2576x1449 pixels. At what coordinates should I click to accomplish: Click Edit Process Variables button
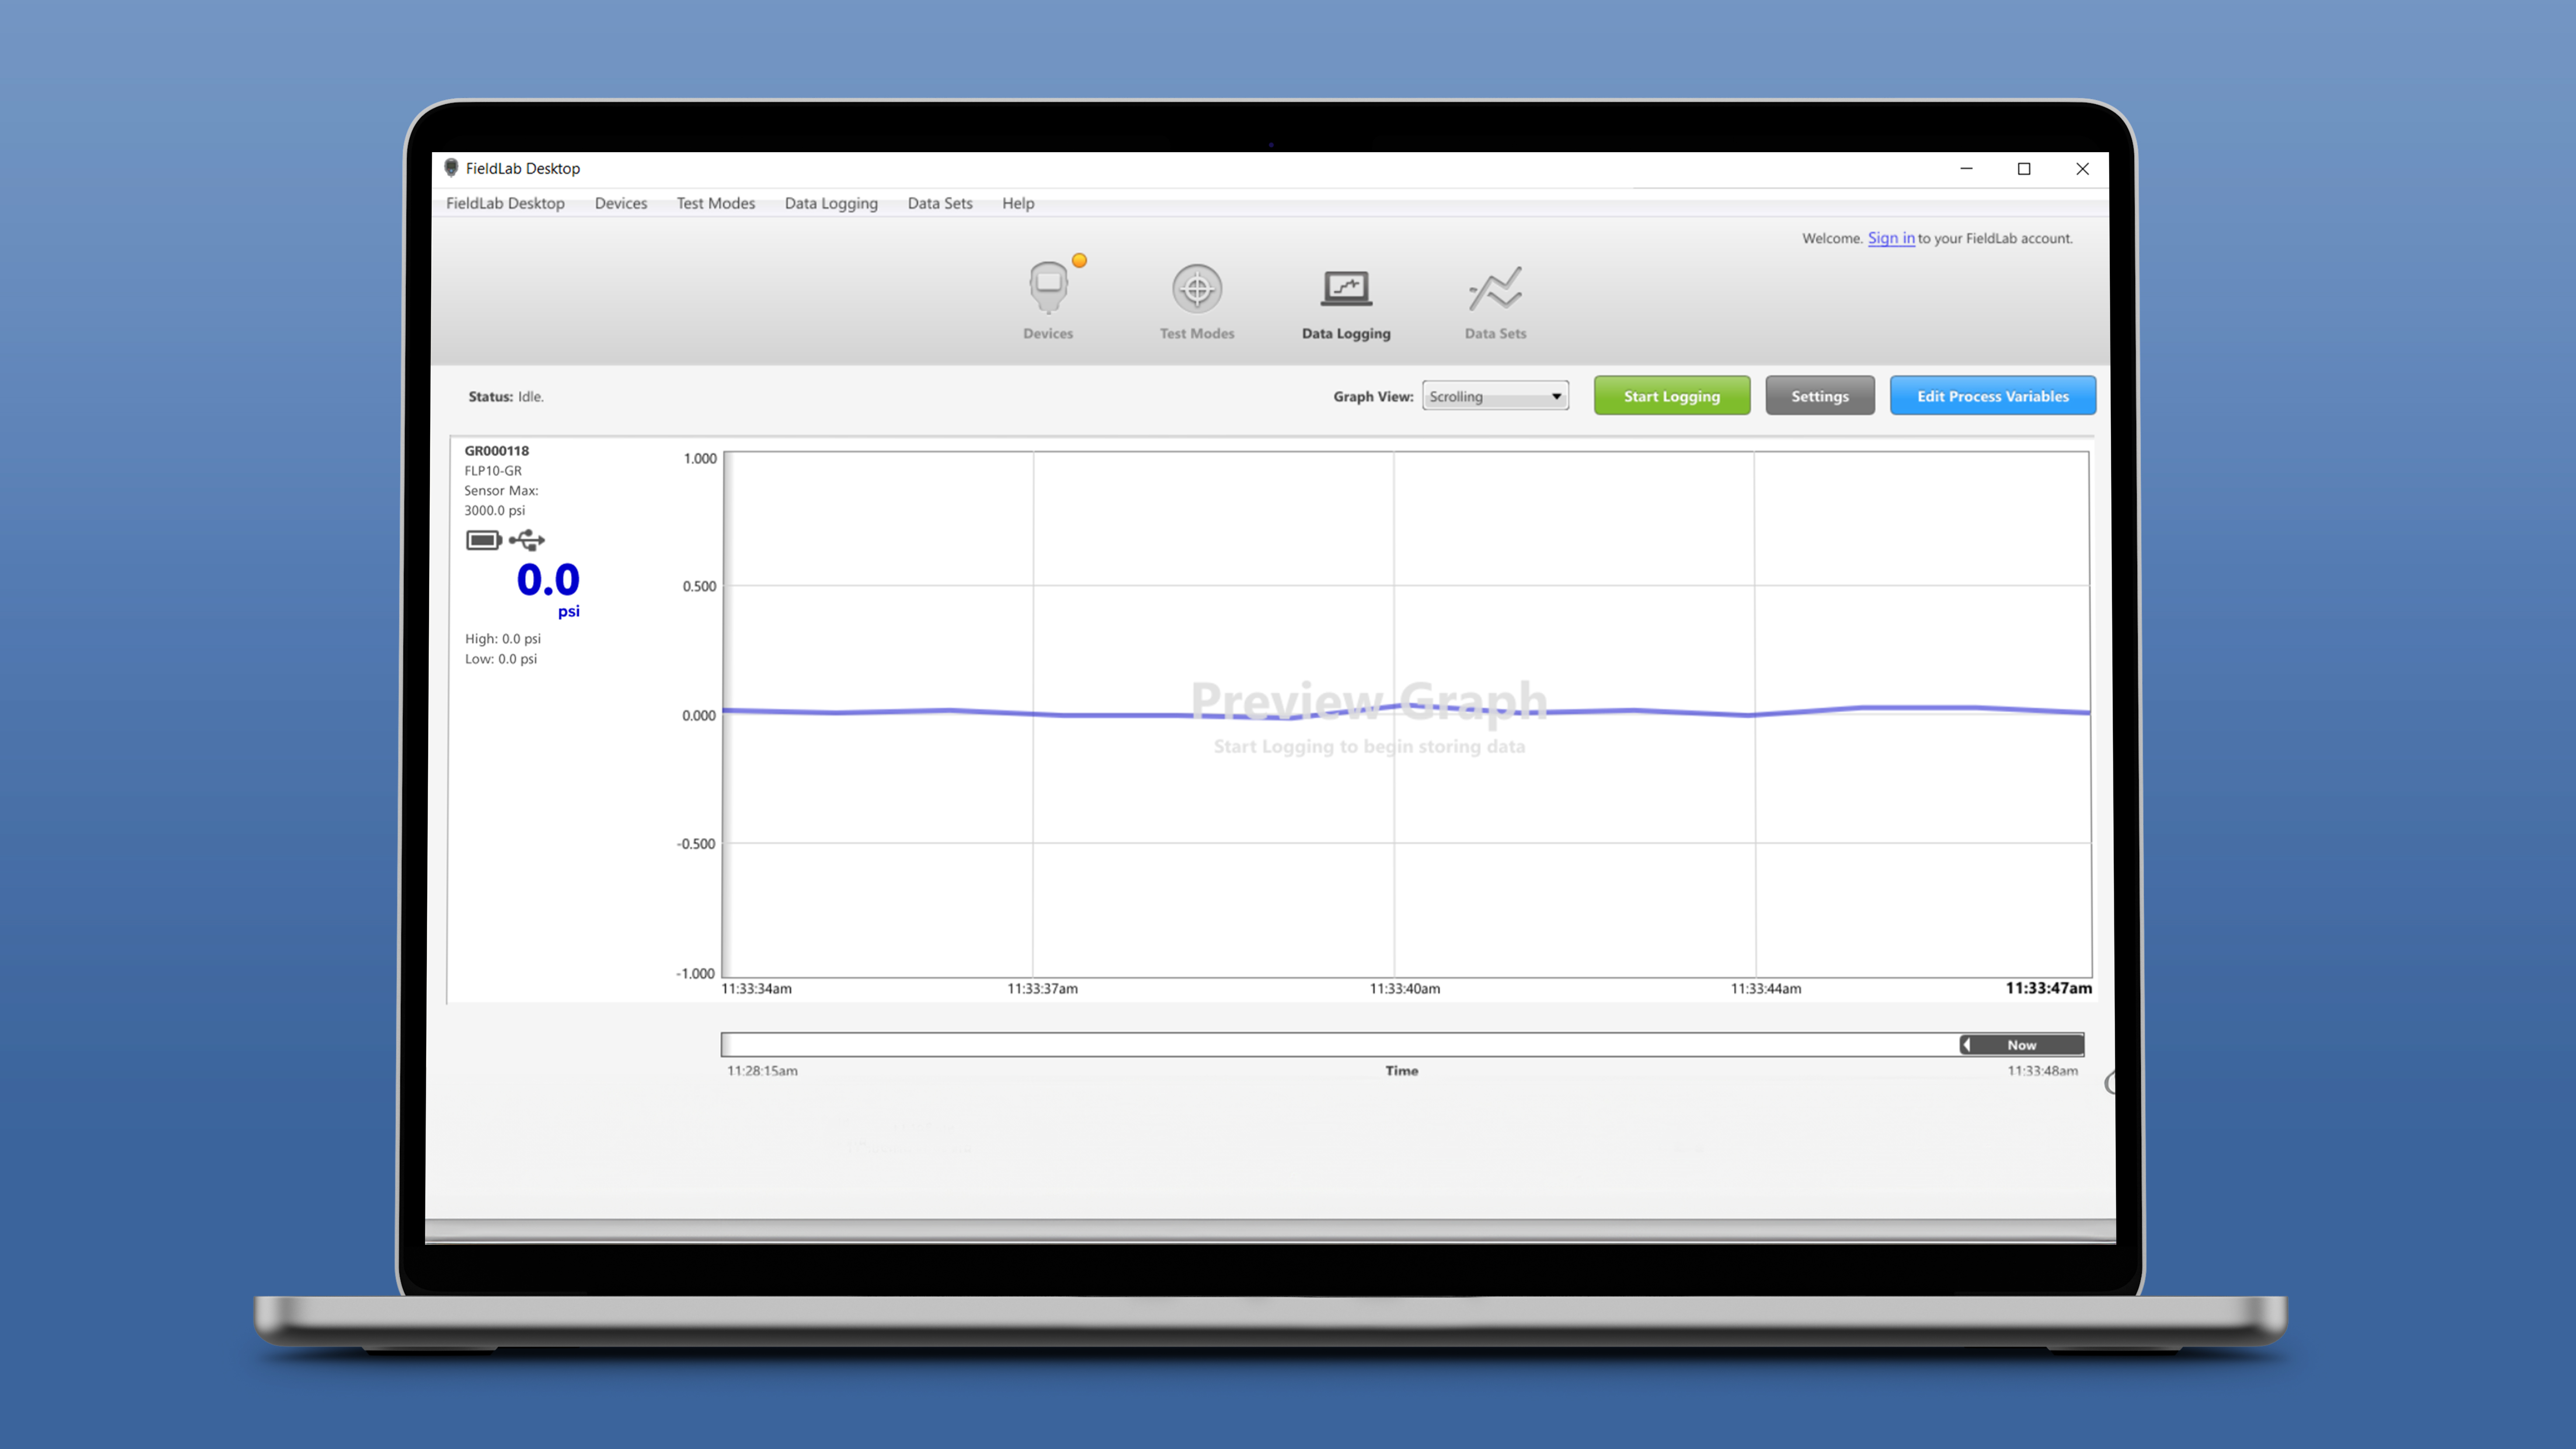point(1992,397)
